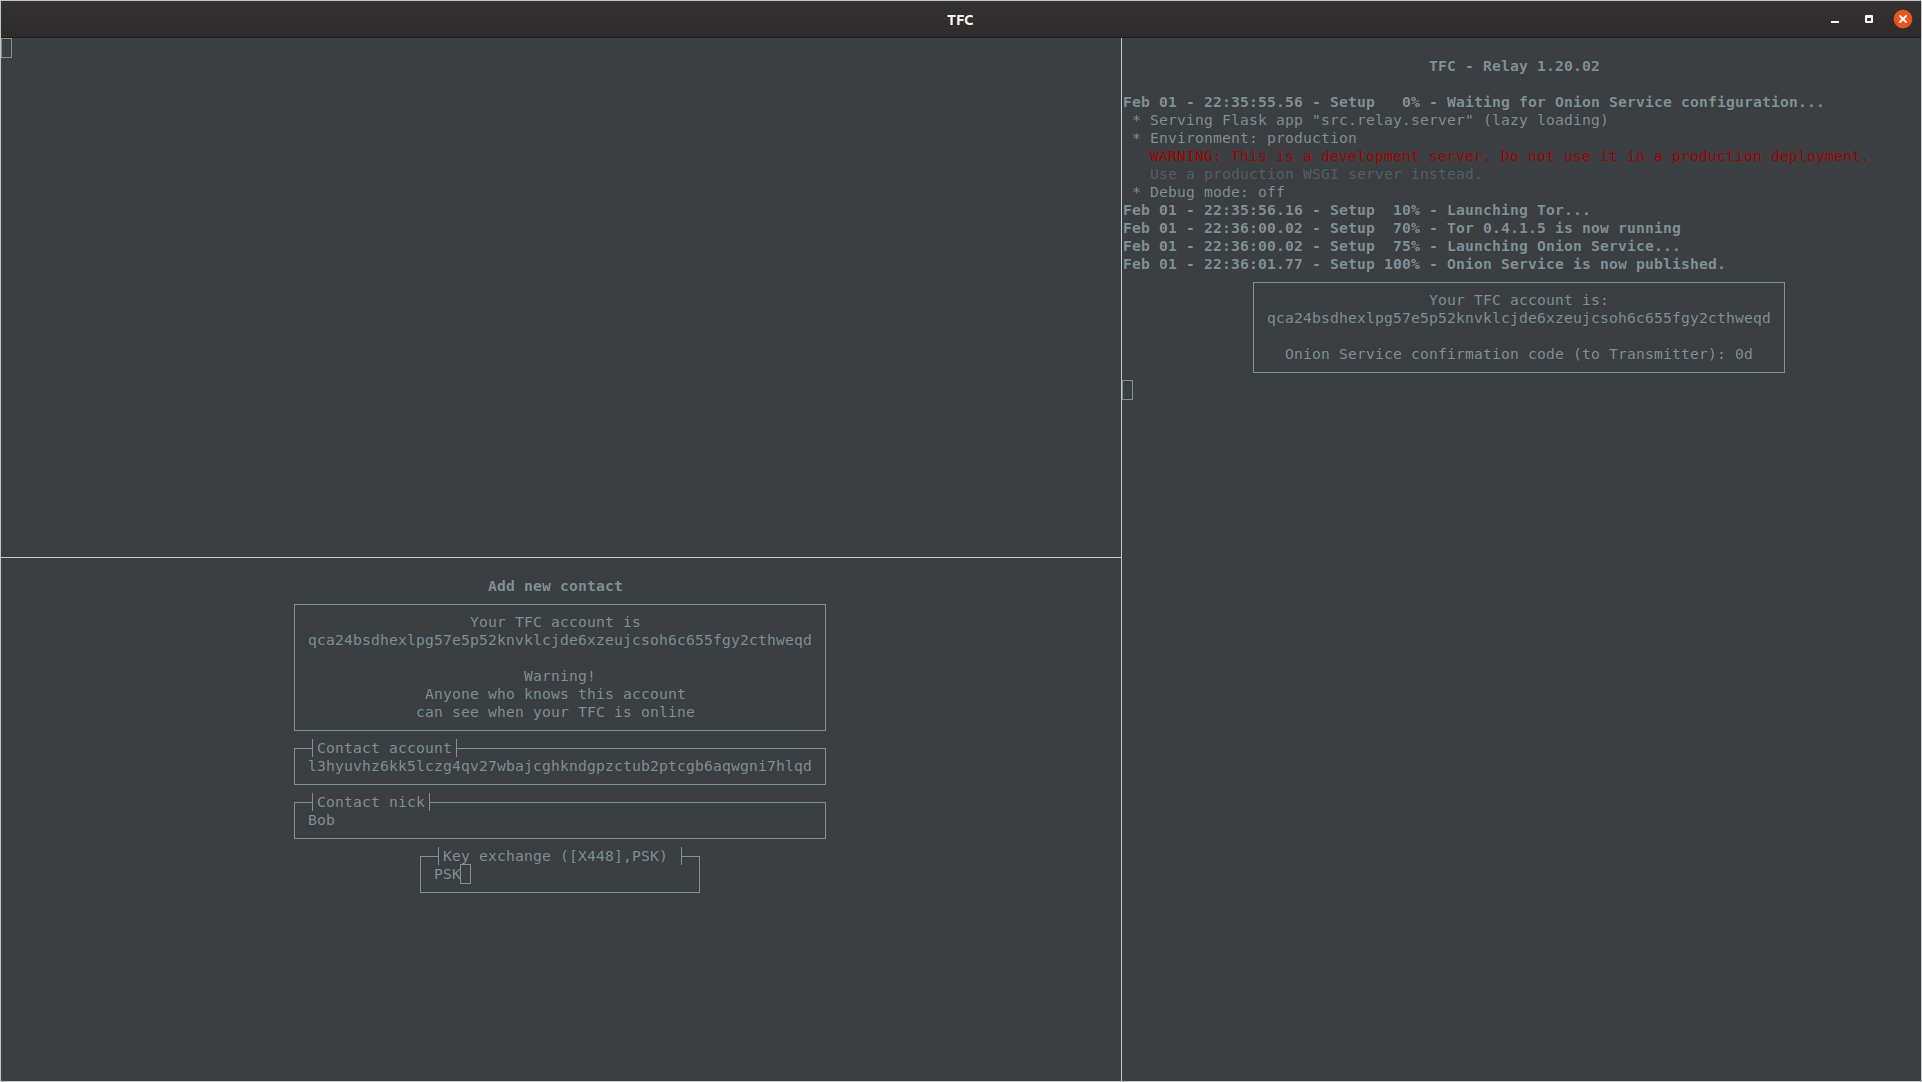Viewport: 1922px width, 1082px height.
Task: Click the 'Warning!' text
Action: tap(559, 676)
